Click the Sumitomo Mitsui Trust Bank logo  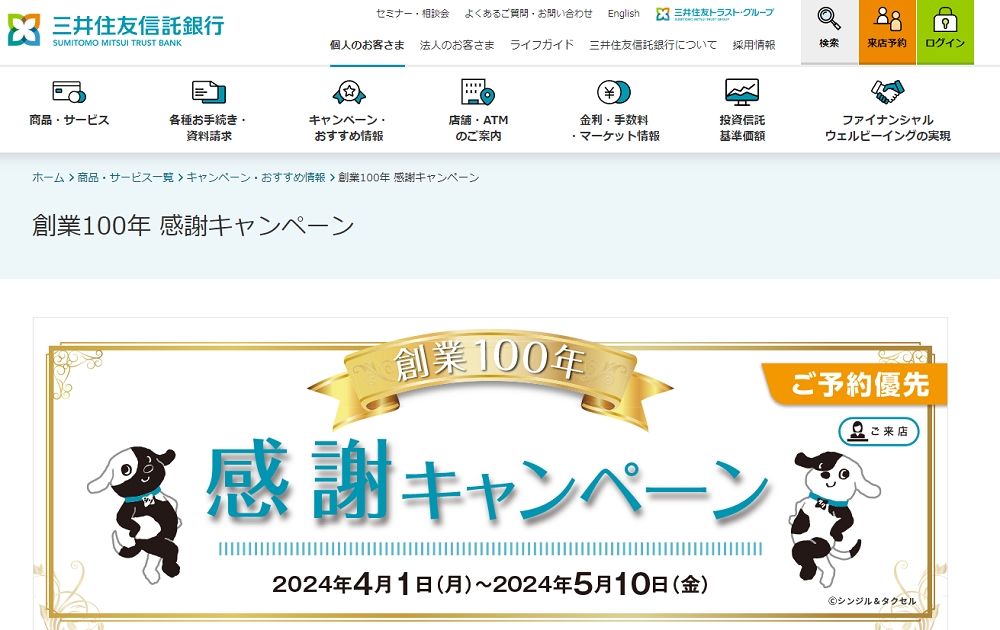(115, 29)
